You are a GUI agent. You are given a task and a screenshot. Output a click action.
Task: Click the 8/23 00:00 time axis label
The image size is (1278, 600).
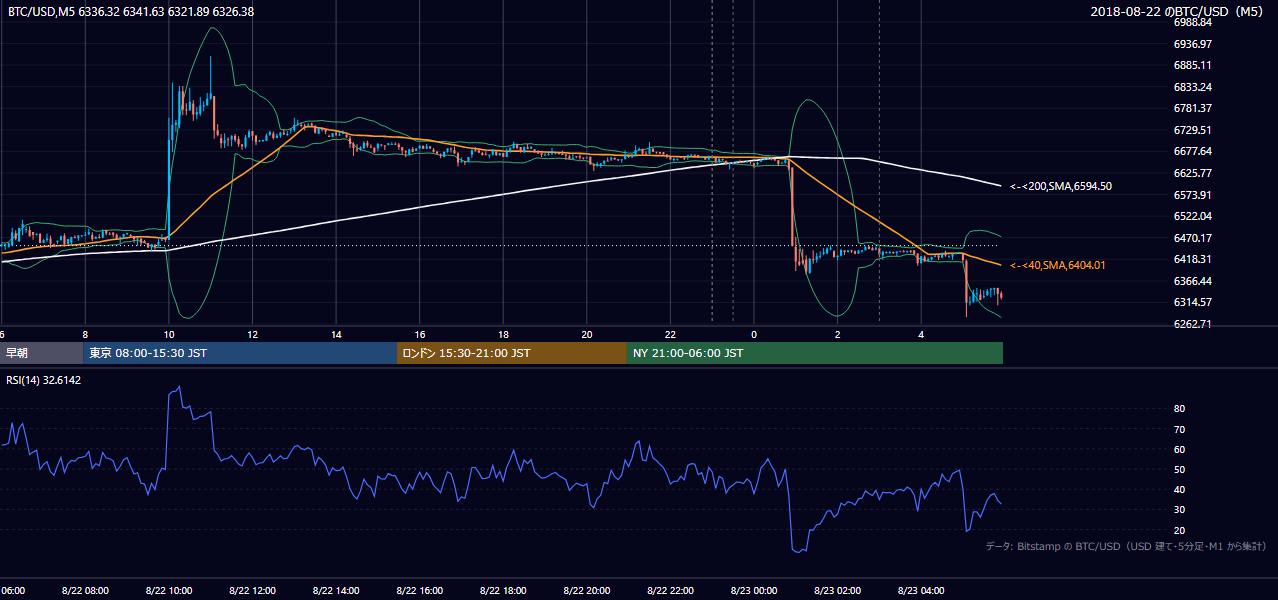click(754, 591)
